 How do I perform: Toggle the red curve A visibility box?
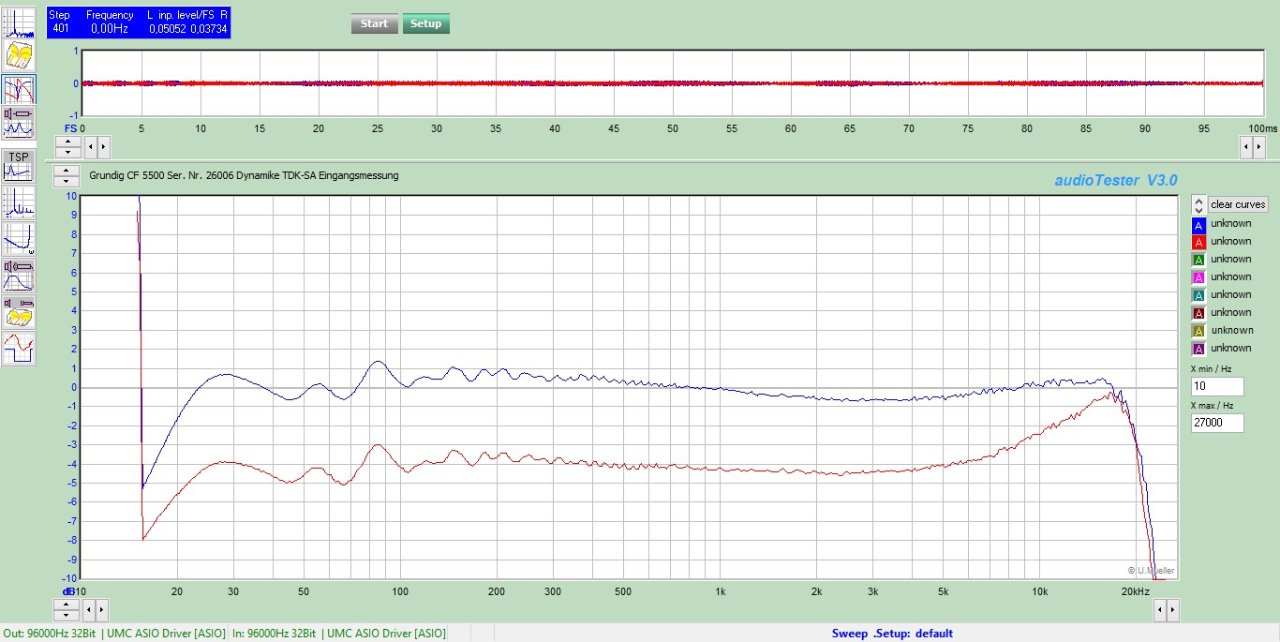point(1199,242)
